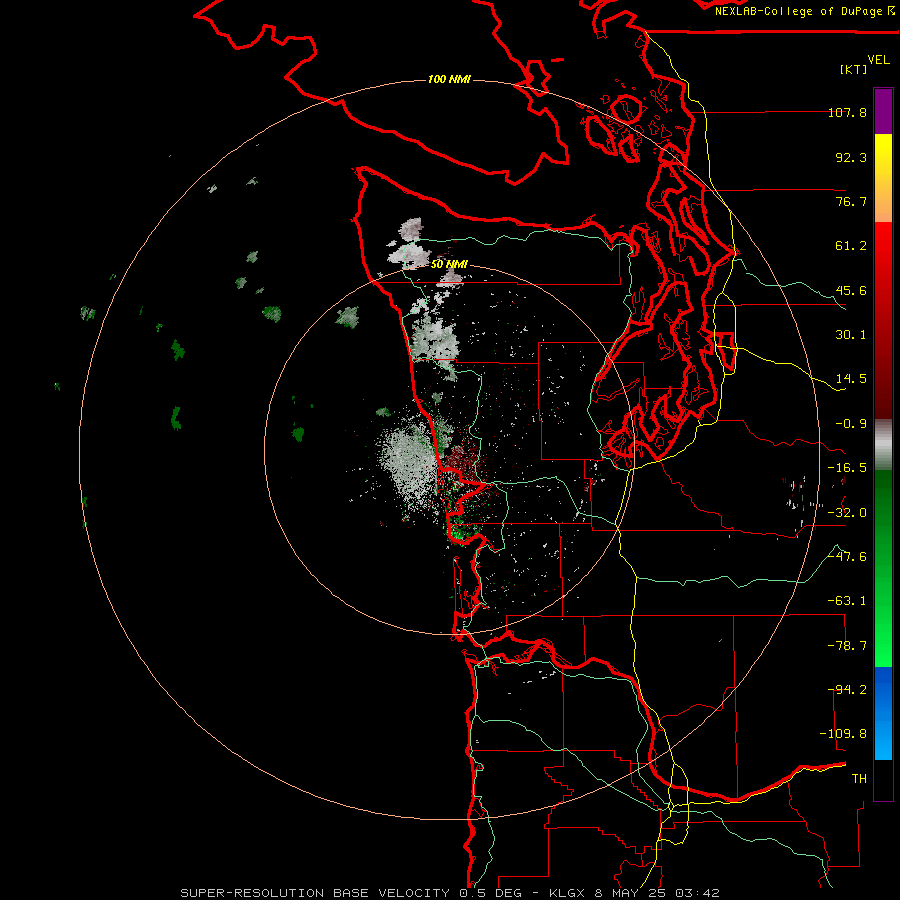This screenshot has height=900, width=900.
Task: Click the -63.1 velocity scale value
Action: click(x=847, y=601)
